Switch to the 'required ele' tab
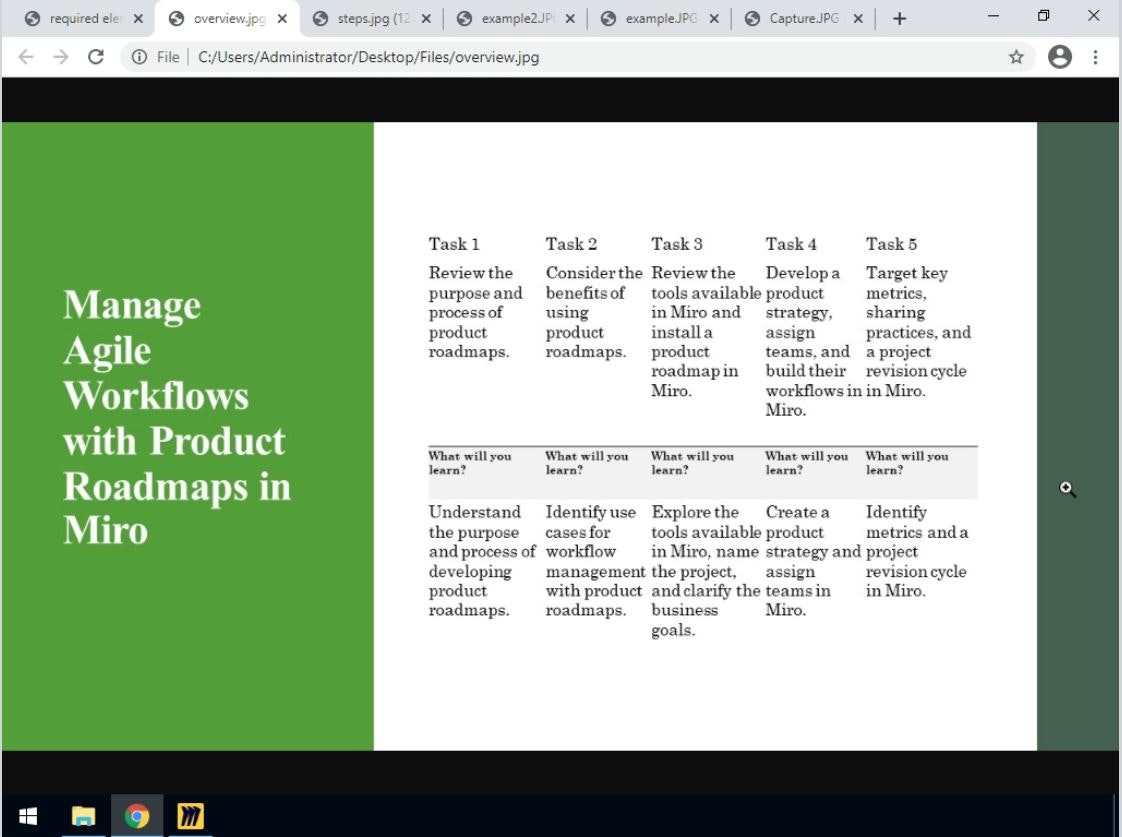The height and width of the screenshot is (837, 1122). pyautogui.click(x=80, y=19)
